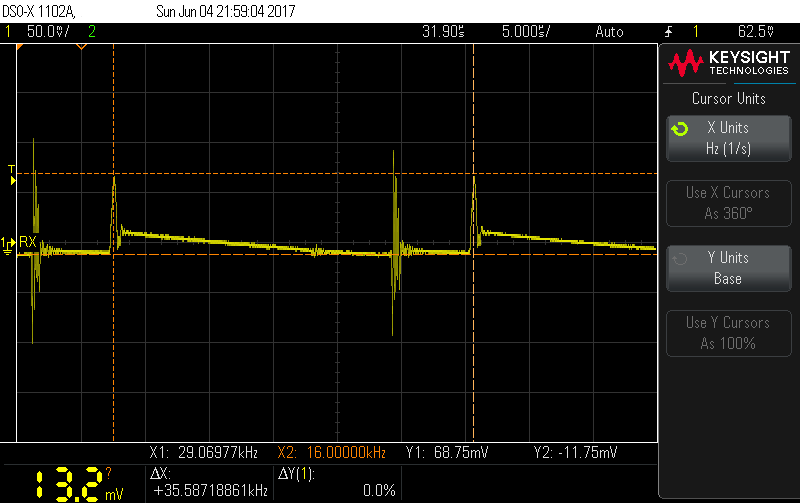800x503 pixels.
Task: Click the DSO-X 1102A model label
Action: pos(39,11)
